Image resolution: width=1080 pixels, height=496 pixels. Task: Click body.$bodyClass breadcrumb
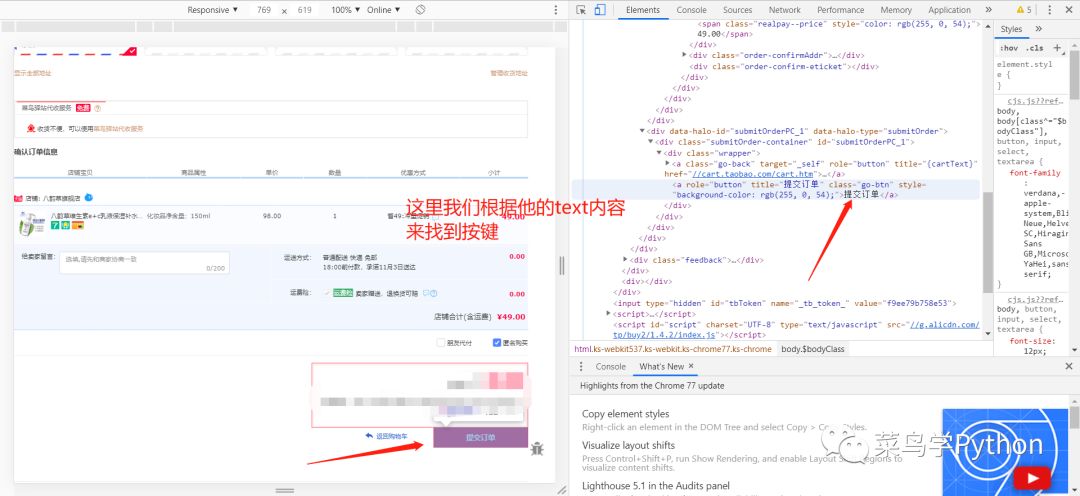813,349
